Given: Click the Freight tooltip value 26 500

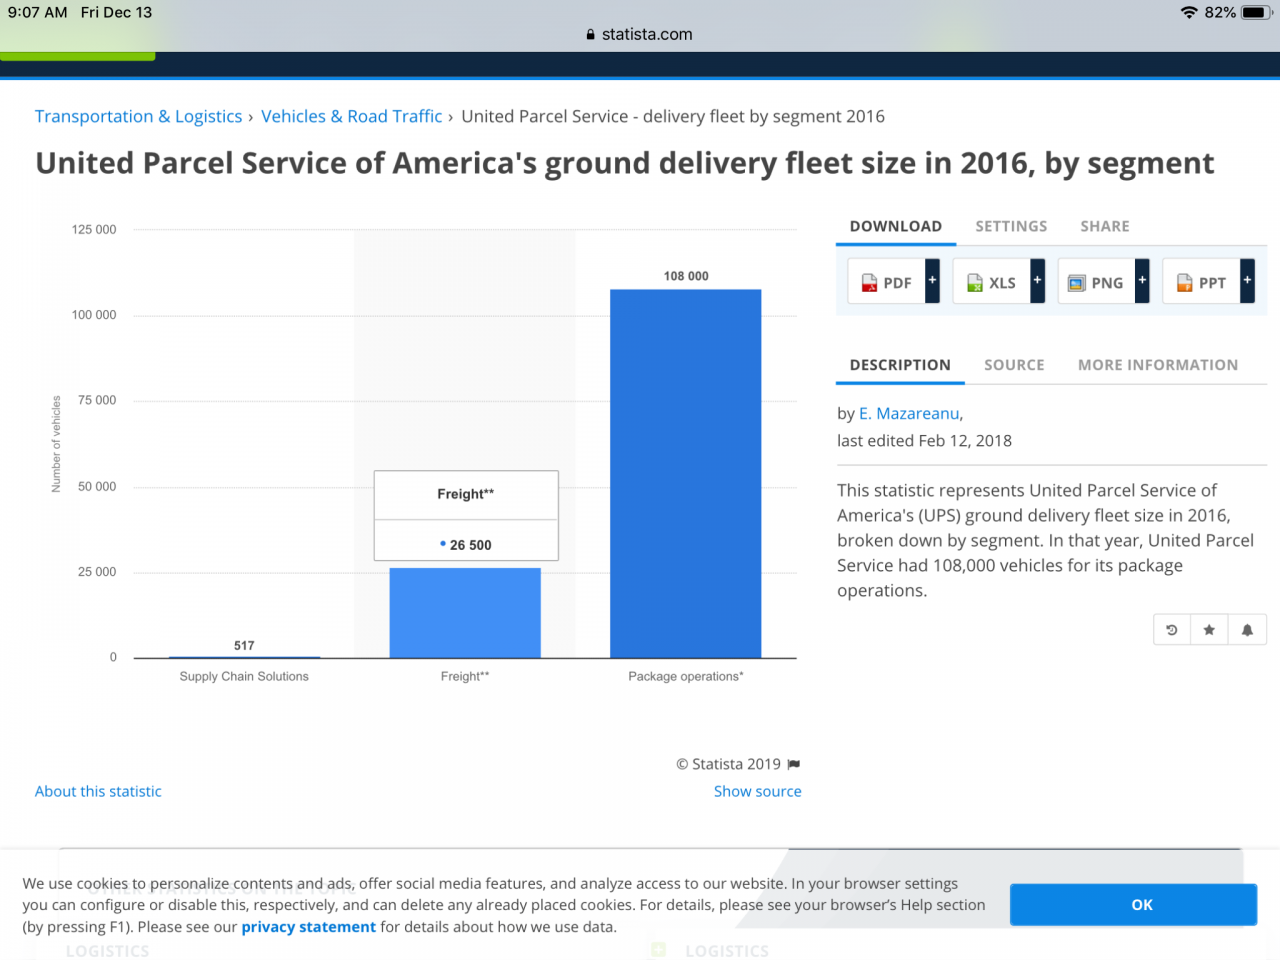Looking at the screenshot, I should [470, 545].
